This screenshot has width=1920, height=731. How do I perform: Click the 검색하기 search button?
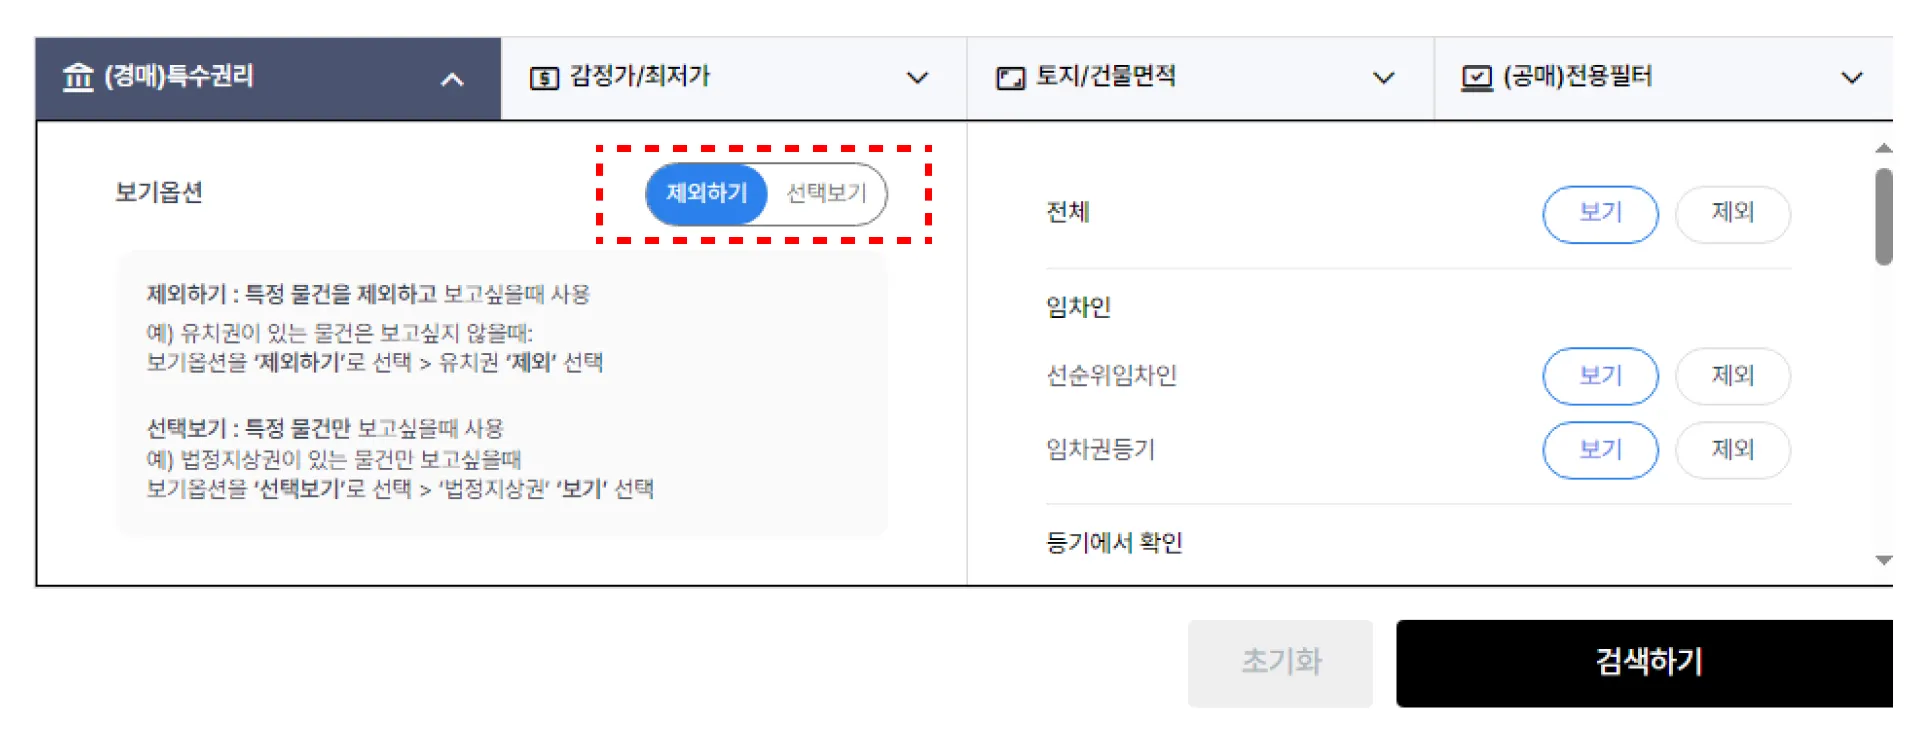[1645, 663]
